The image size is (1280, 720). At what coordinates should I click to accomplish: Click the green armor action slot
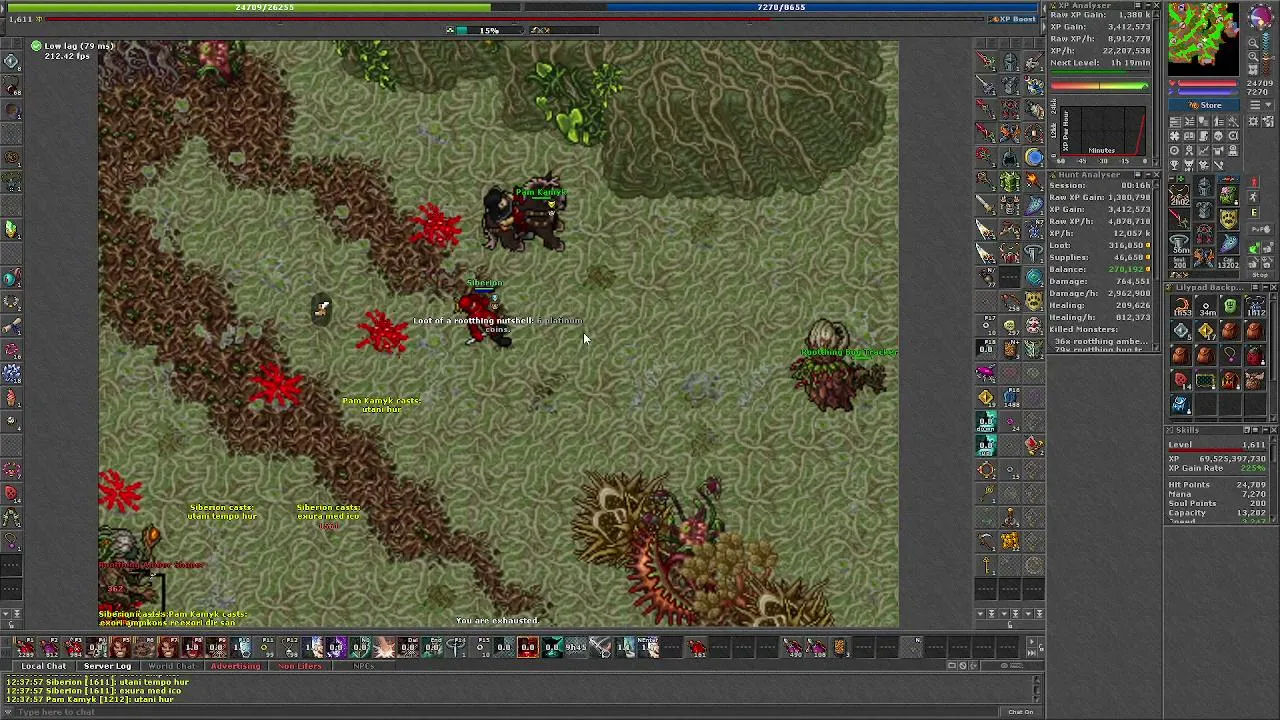tap(1010, 181)
